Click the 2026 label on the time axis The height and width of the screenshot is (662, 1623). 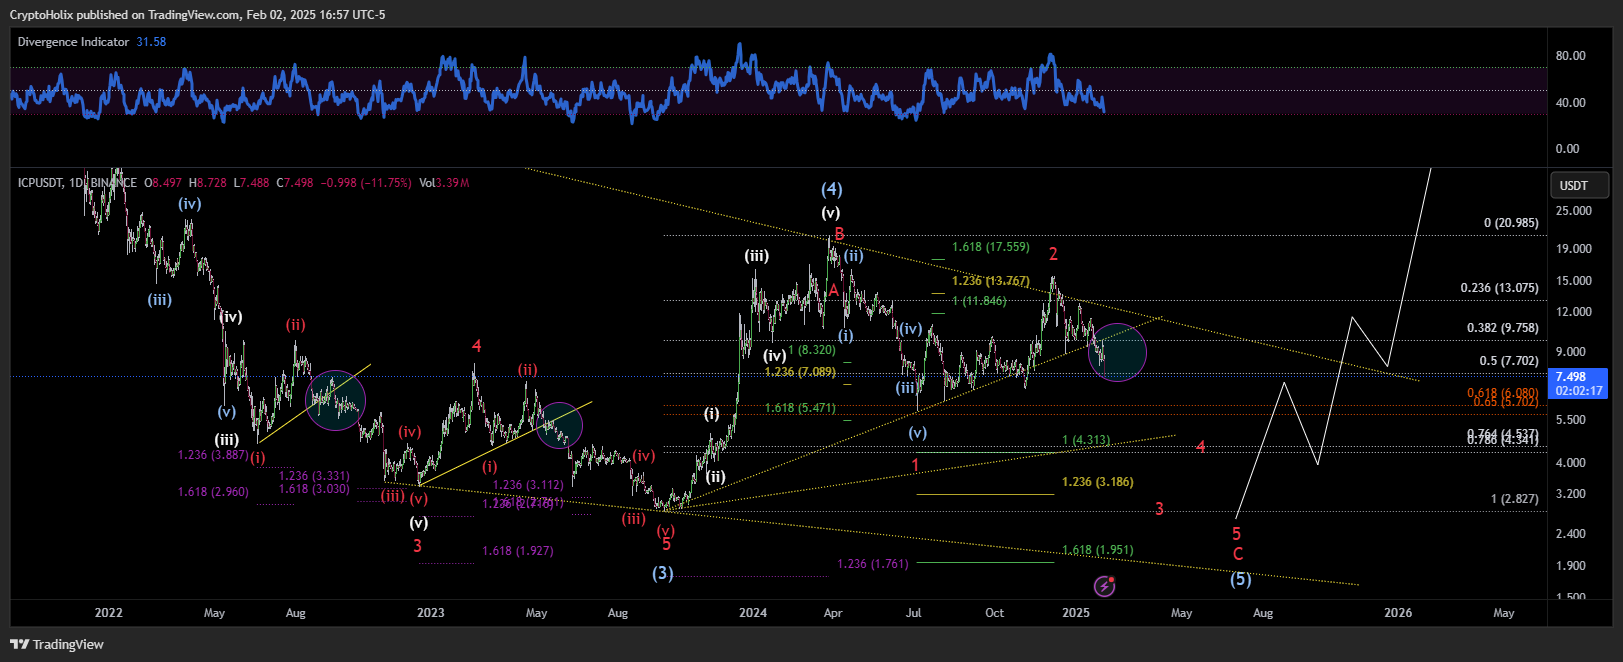coord(1398,613)
